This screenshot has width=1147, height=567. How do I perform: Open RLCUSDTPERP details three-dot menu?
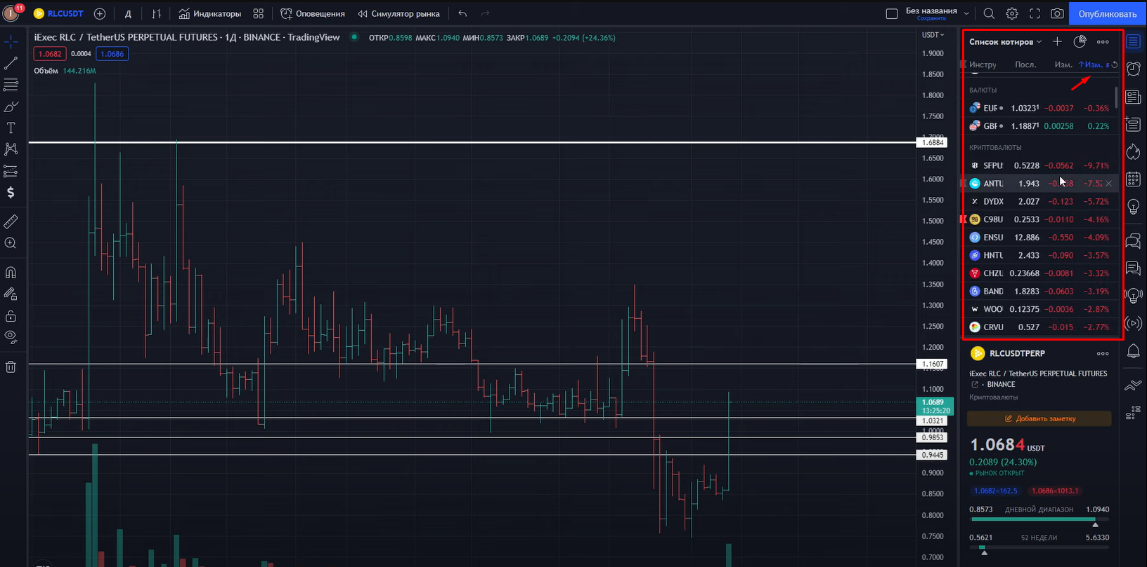click(1102, 353)
